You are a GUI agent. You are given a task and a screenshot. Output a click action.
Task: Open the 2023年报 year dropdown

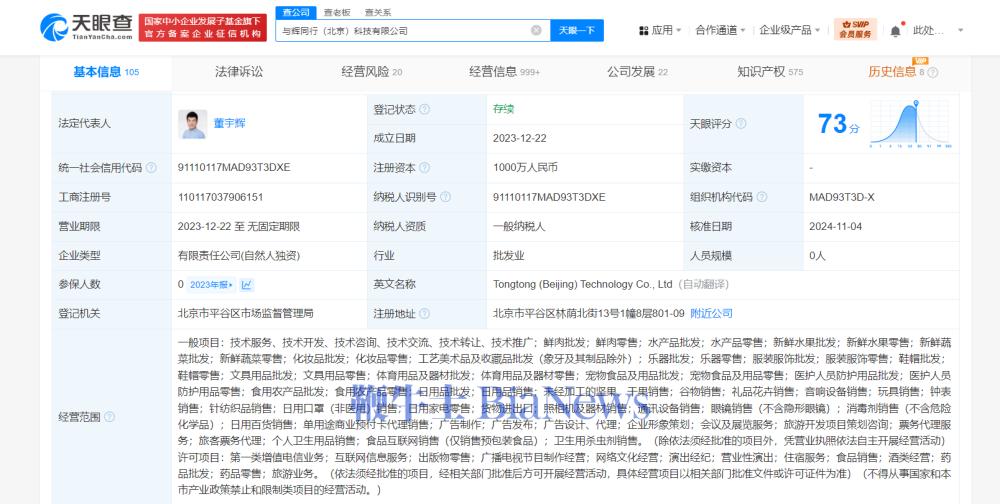(212, 285)
